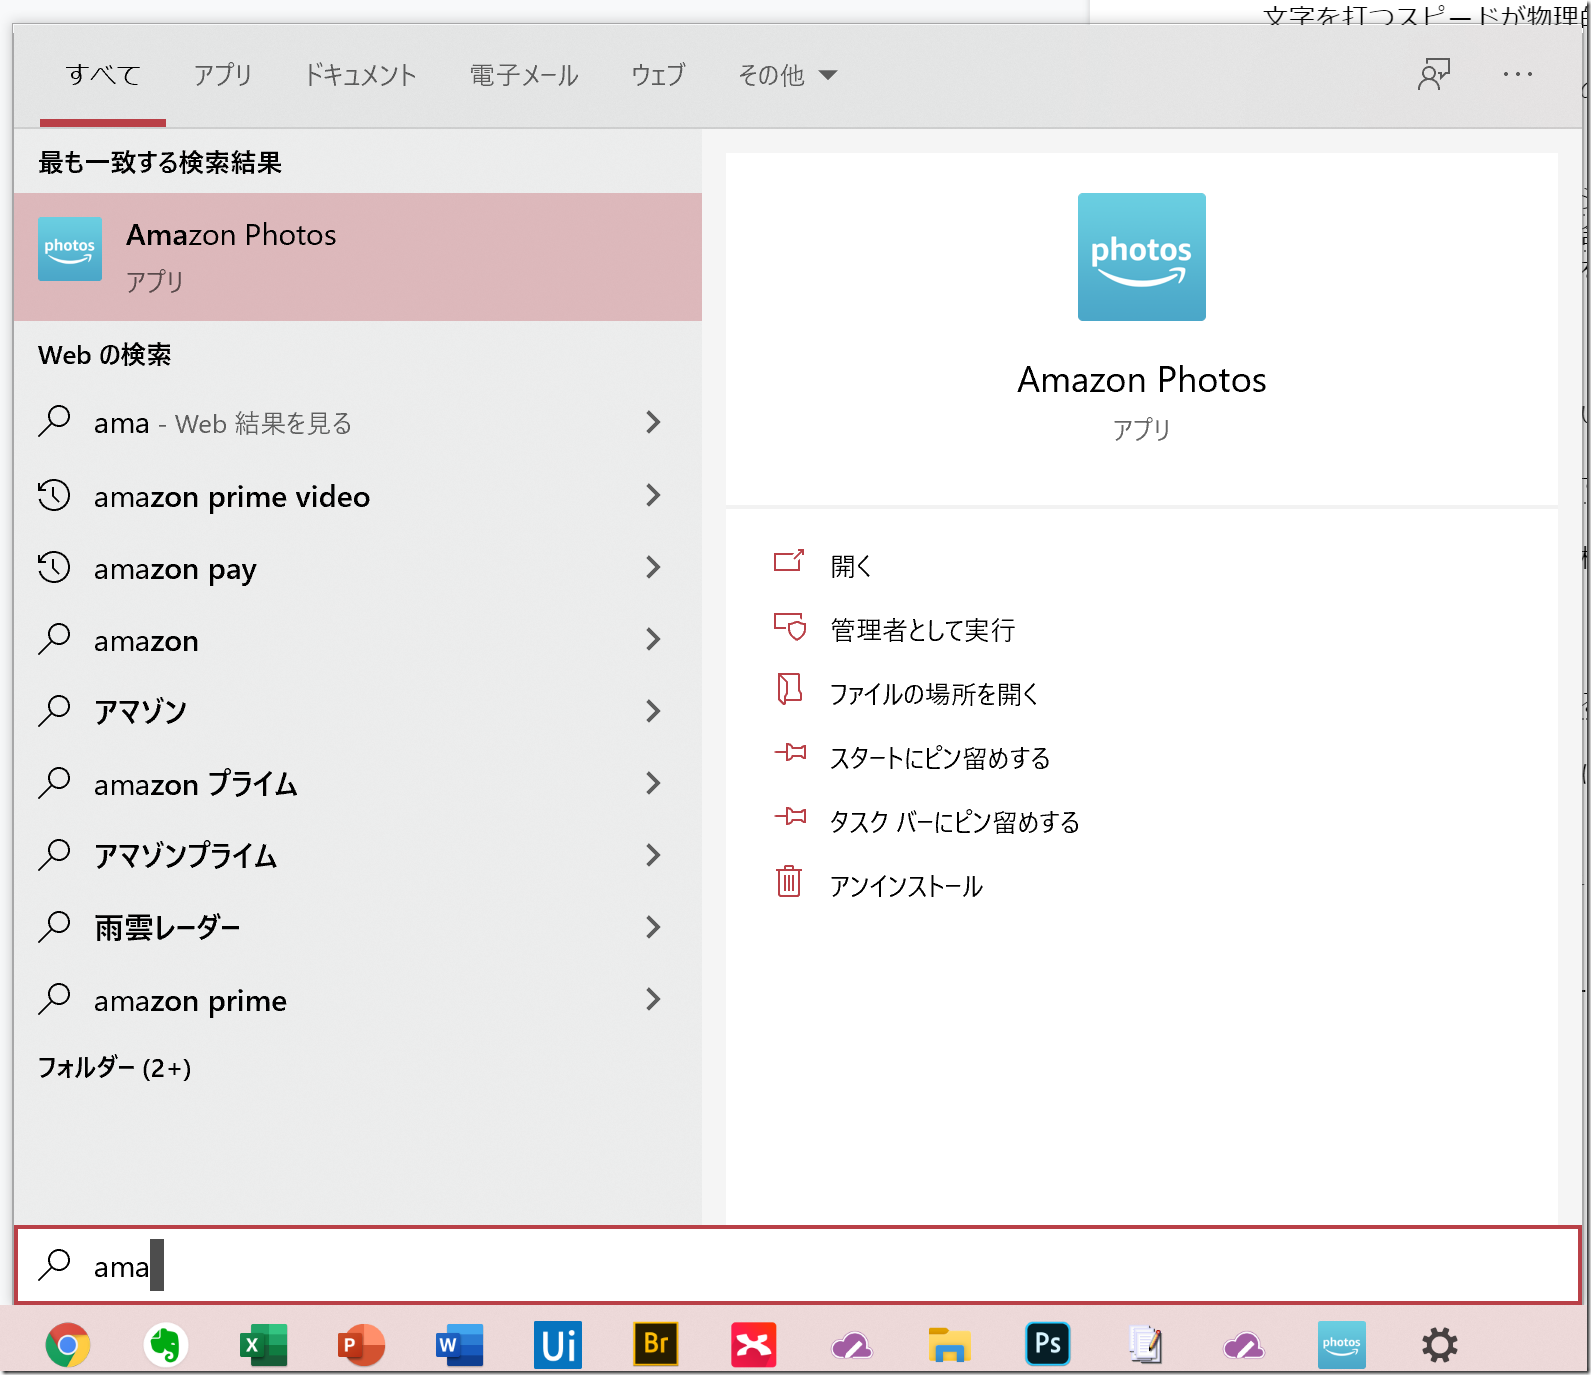Click the 開く open icon
Viewport: 1591px width, 1375px height.
tap(789, 561)
